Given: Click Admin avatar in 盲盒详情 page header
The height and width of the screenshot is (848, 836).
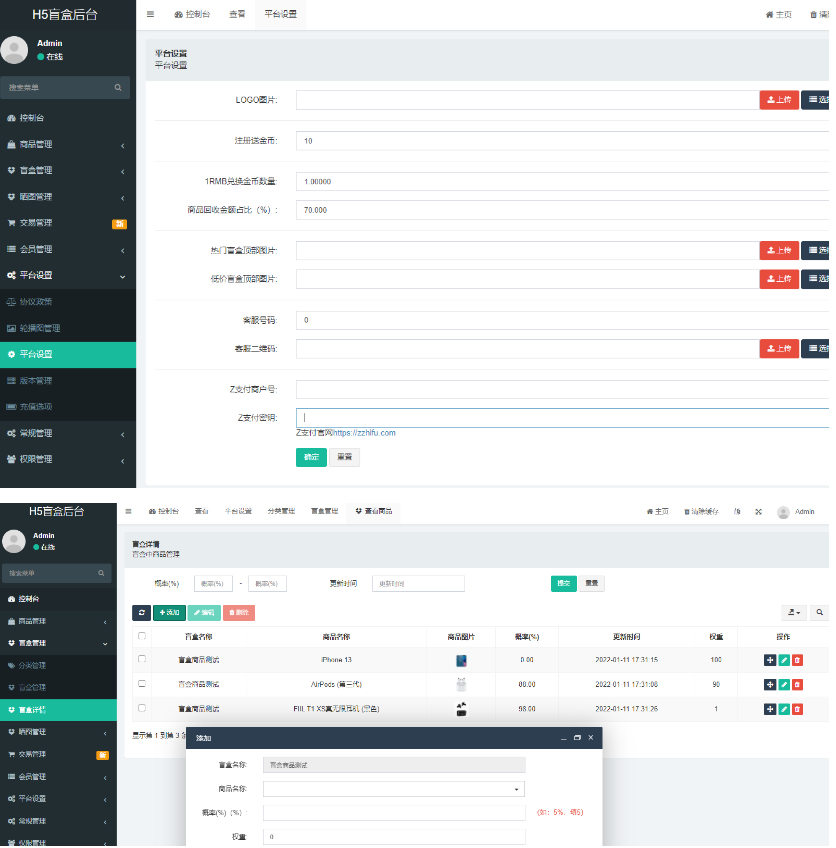Looking at the screenshot, I should pyautogui.click(x=783, y=512).
